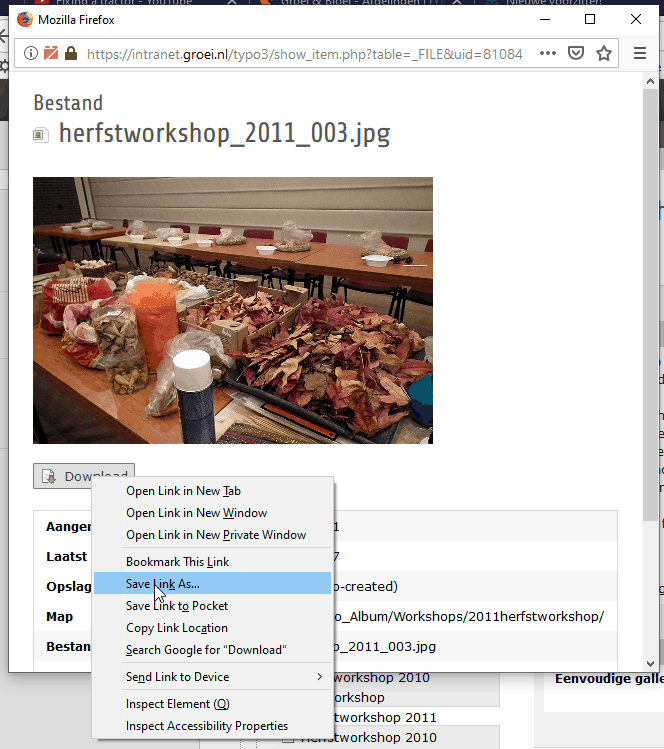This screenshot has height=749, width=664.
Task: Bookmark this page with star icon
Action: click(x=604, y=53)
